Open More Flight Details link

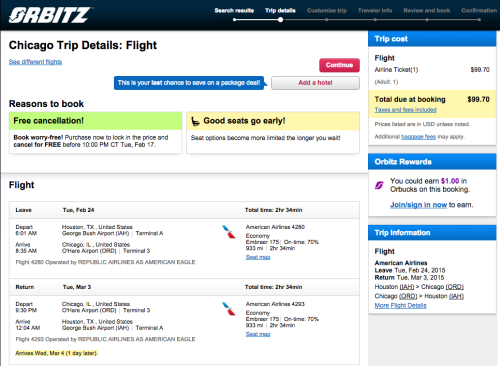[400, 305]
